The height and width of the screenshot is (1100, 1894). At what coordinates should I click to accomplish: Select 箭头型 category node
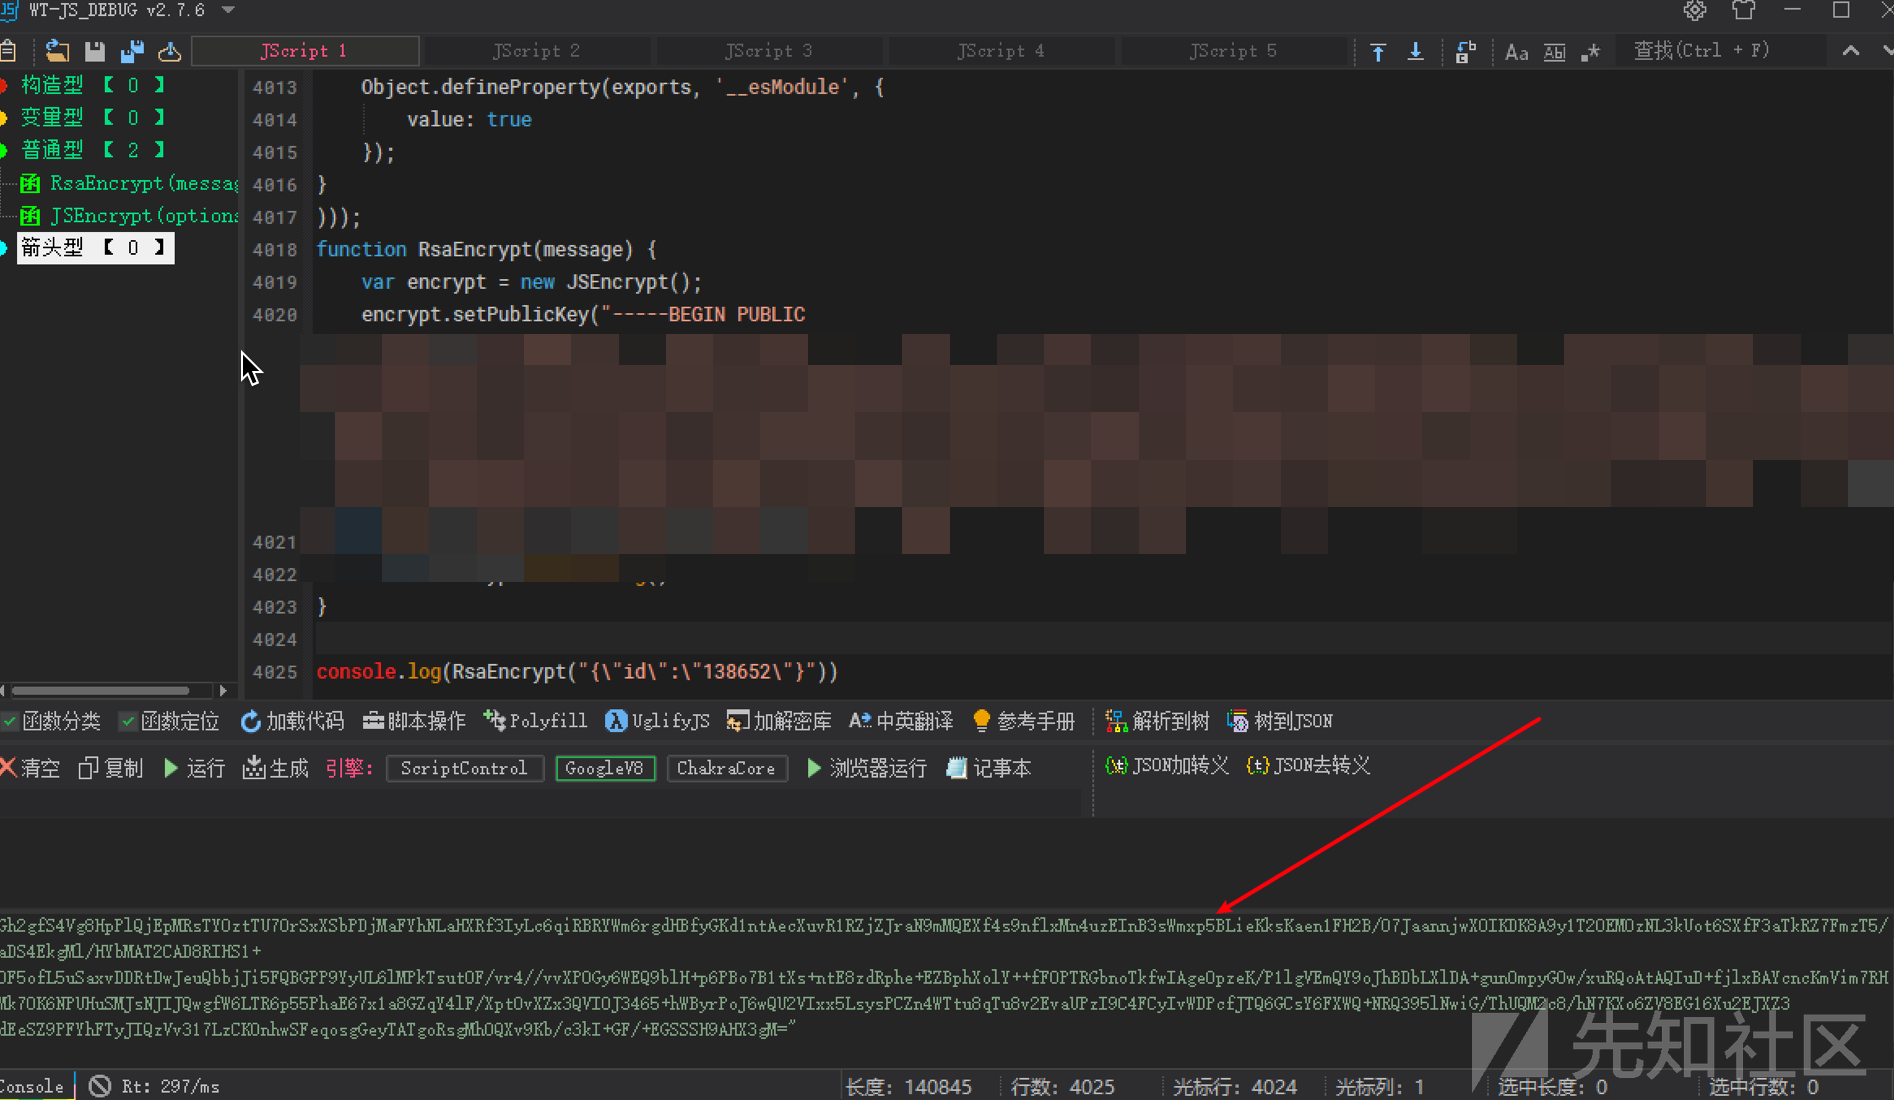(x=95, y=248)
